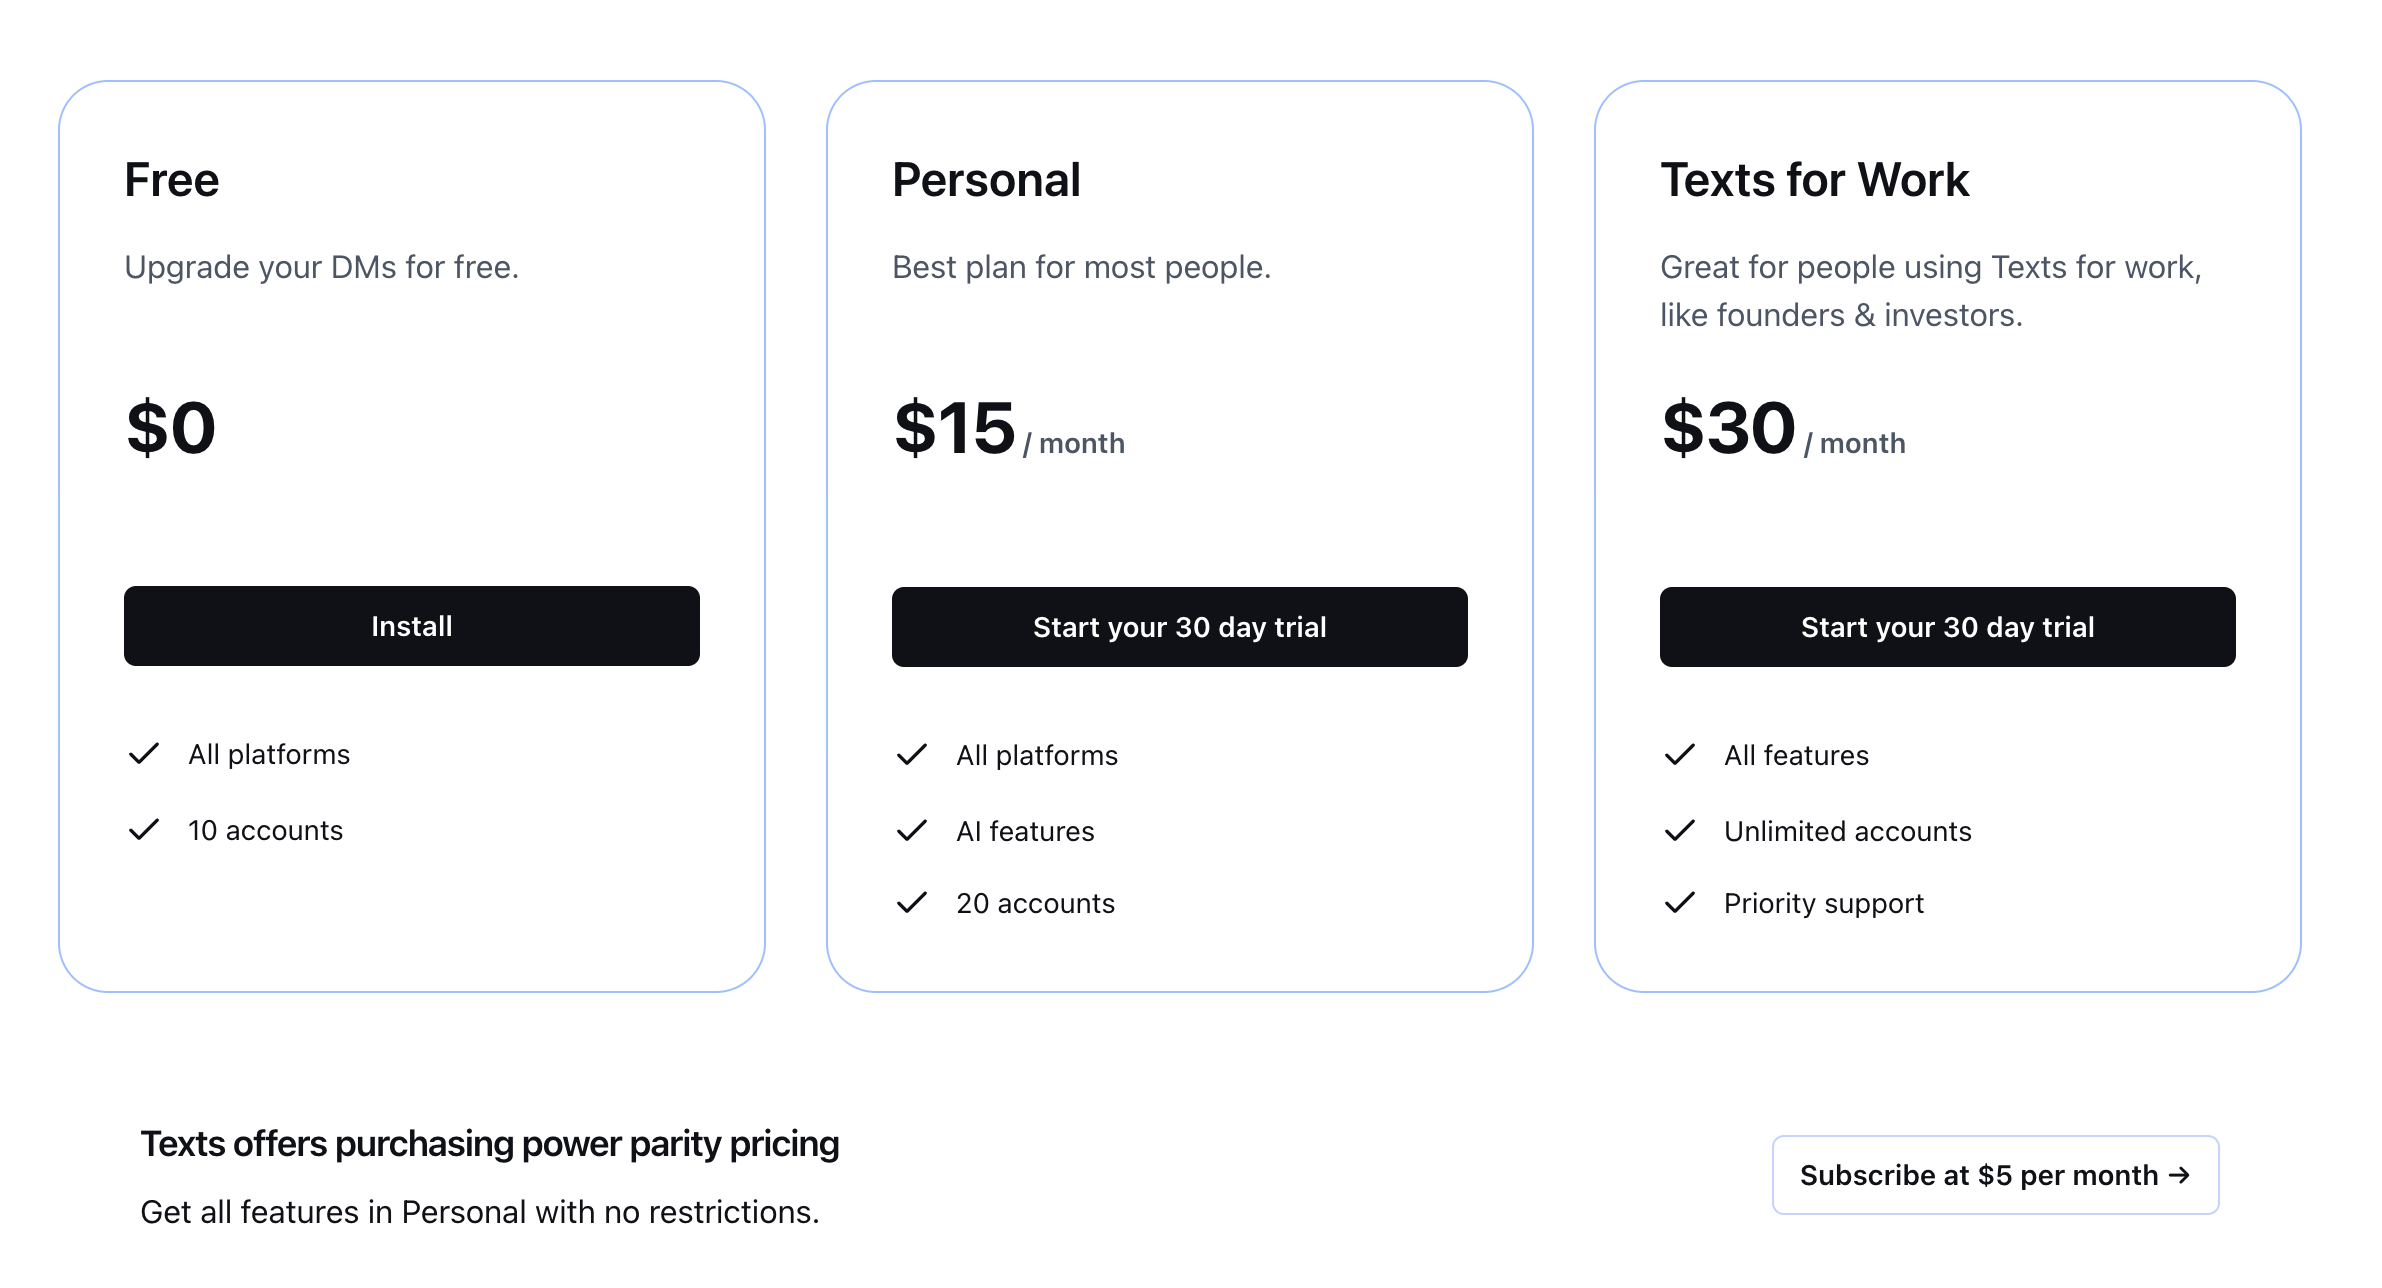Click checkmark next to 20 accounts
Image resolution: width=2382 pixels, height=1288 pixels.
point(912,903)
